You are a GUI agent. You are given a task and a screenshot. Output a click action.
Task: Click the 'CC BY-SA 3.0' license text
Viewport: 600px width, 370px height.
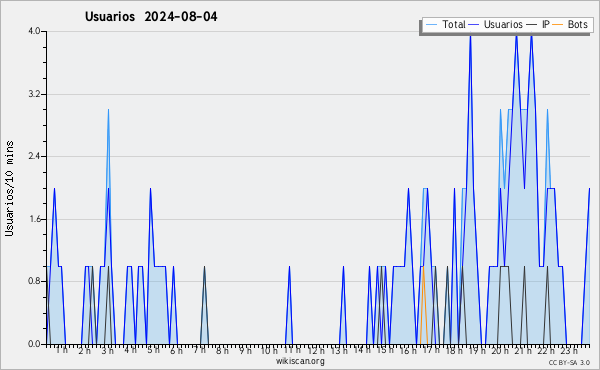pos(569,363)
